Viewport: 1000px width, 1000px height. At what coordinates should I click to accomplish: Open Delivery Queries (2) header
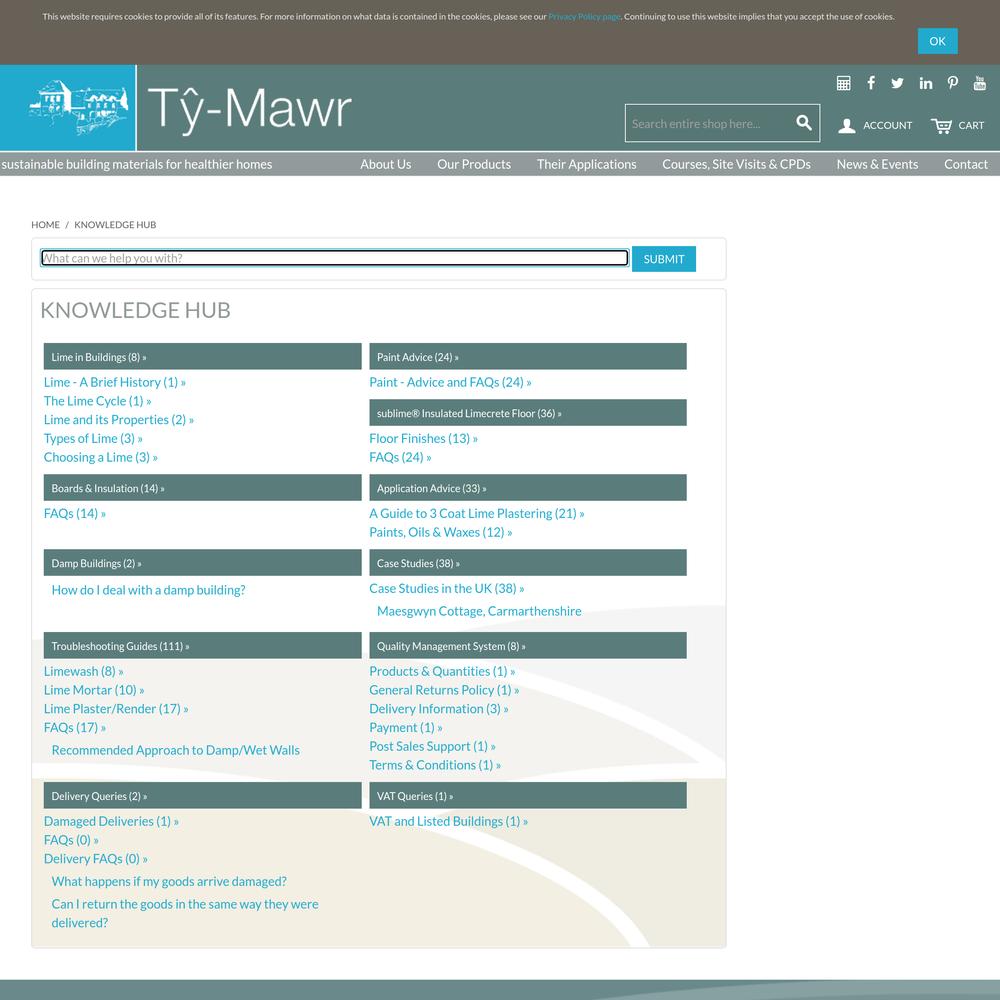tap(202, 795)
